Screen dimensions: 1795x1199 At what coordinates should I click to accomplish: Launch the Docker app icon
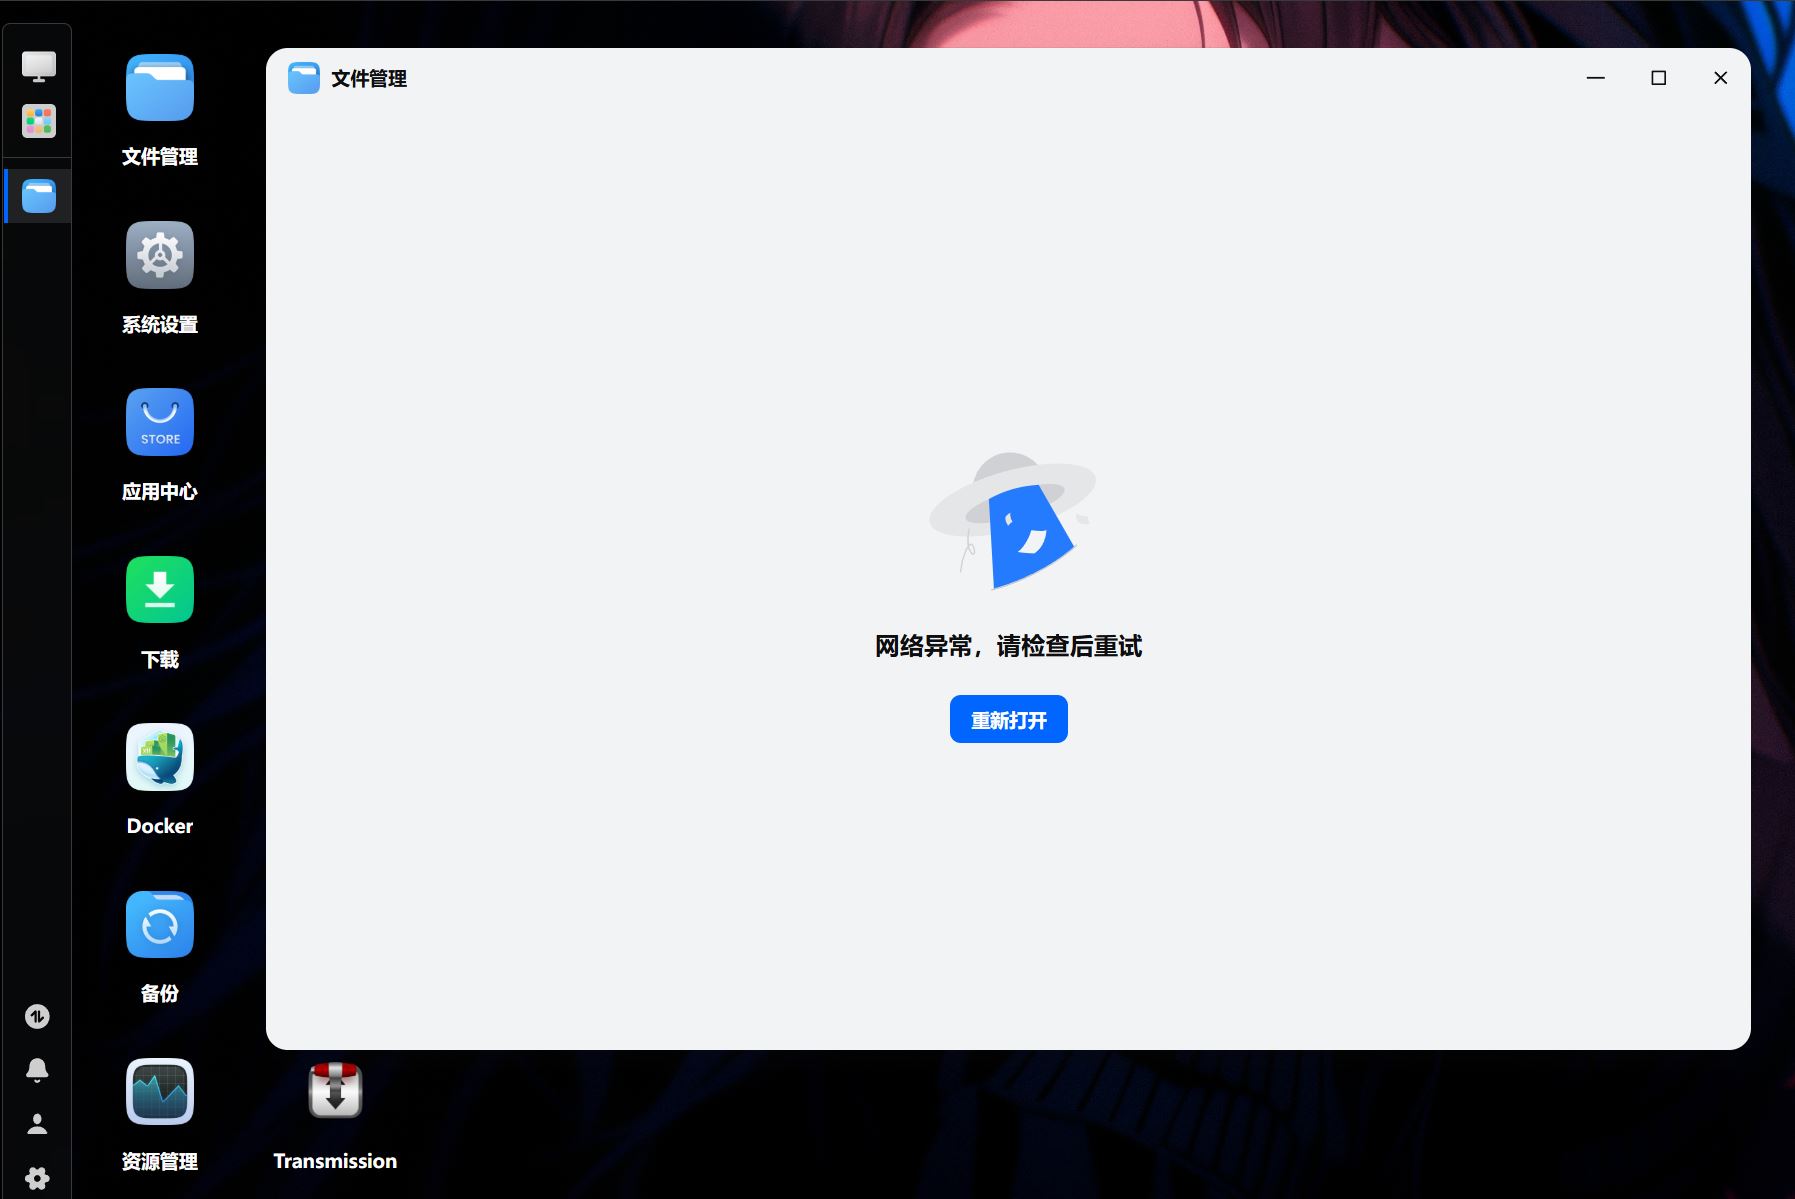[160, 757]
